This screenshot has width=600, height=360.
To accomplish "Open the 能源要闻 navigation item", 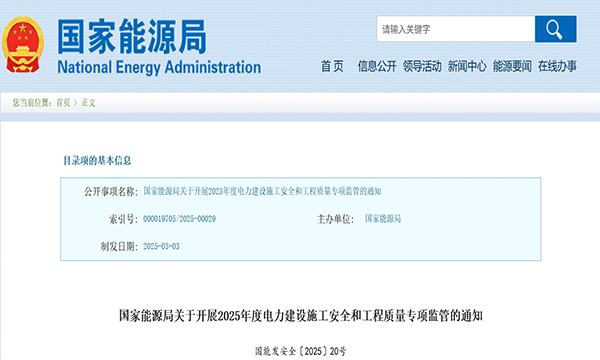I will pyautogui.click(x=512, y=66).
